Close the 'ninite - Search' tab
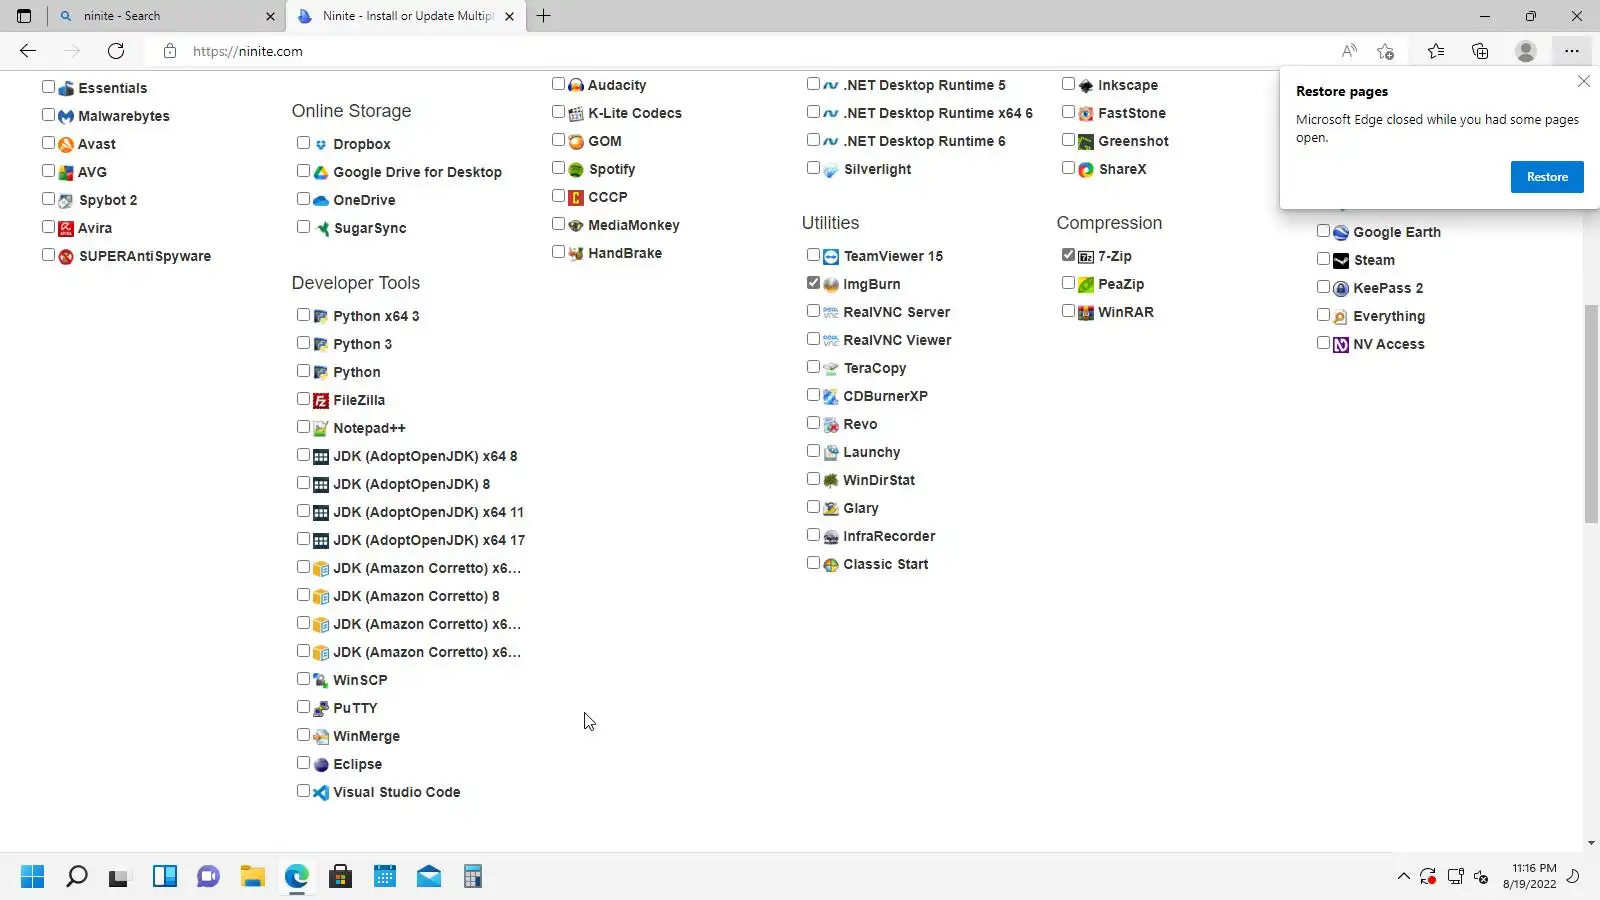Image resolution: width=1600 pixels, height=900 pixels. [270, 16]
